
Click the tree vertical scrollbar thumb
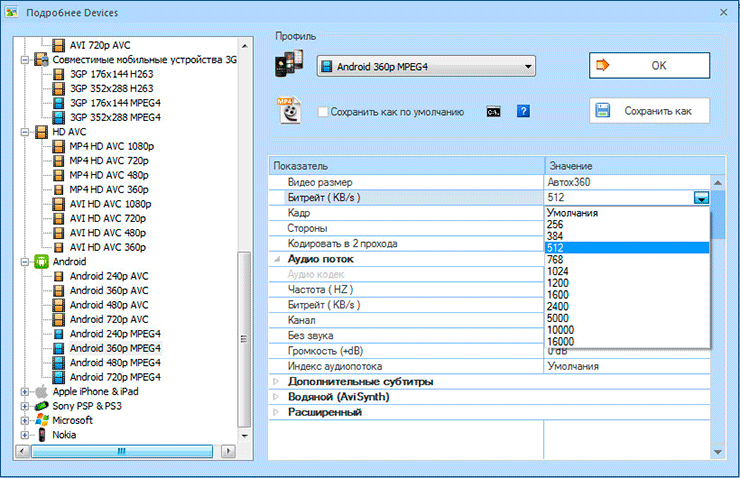(x=244, y=339)
